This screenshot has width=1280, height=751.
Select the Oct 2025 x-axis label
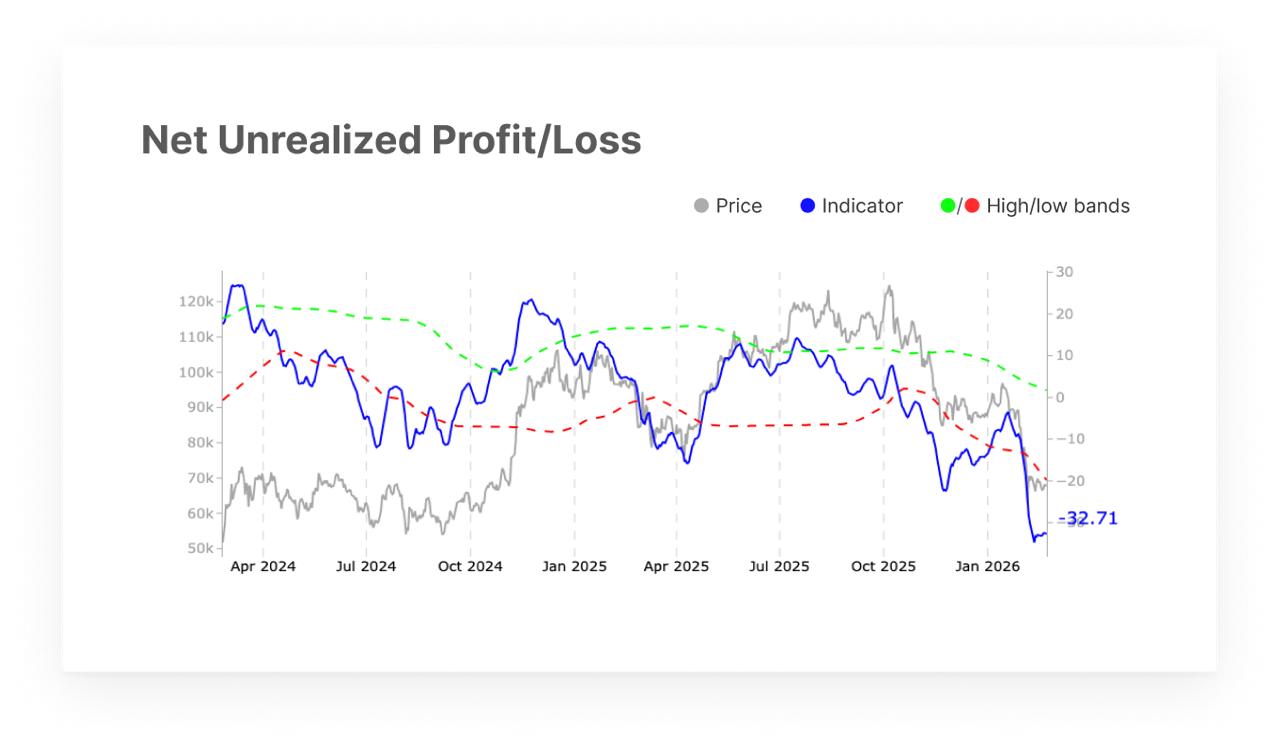point(883,567)
